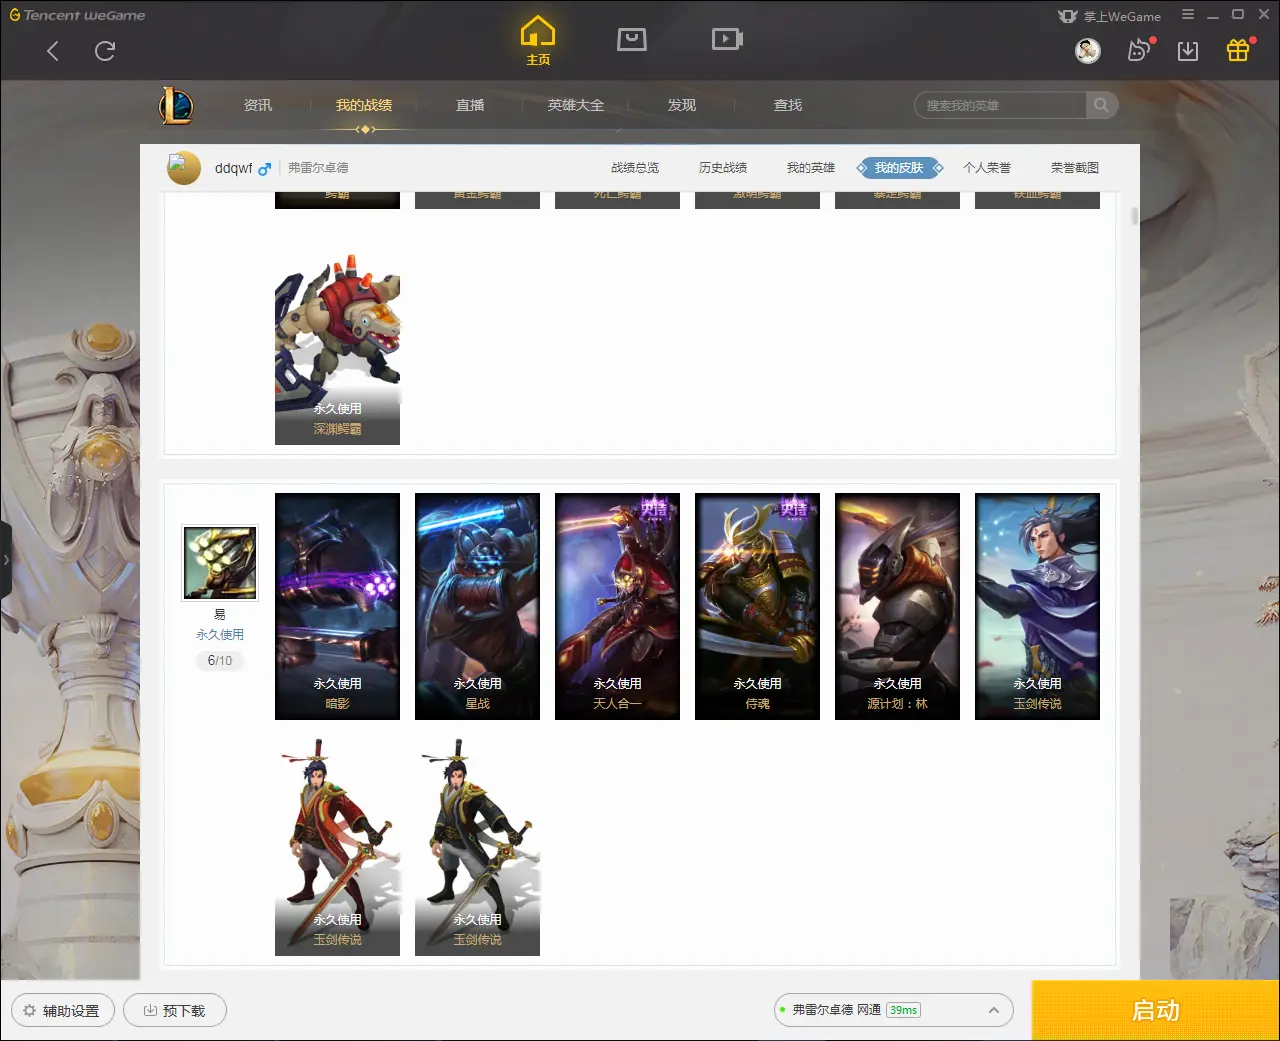Click the 6/10 skin count badge

click(220, 660)
